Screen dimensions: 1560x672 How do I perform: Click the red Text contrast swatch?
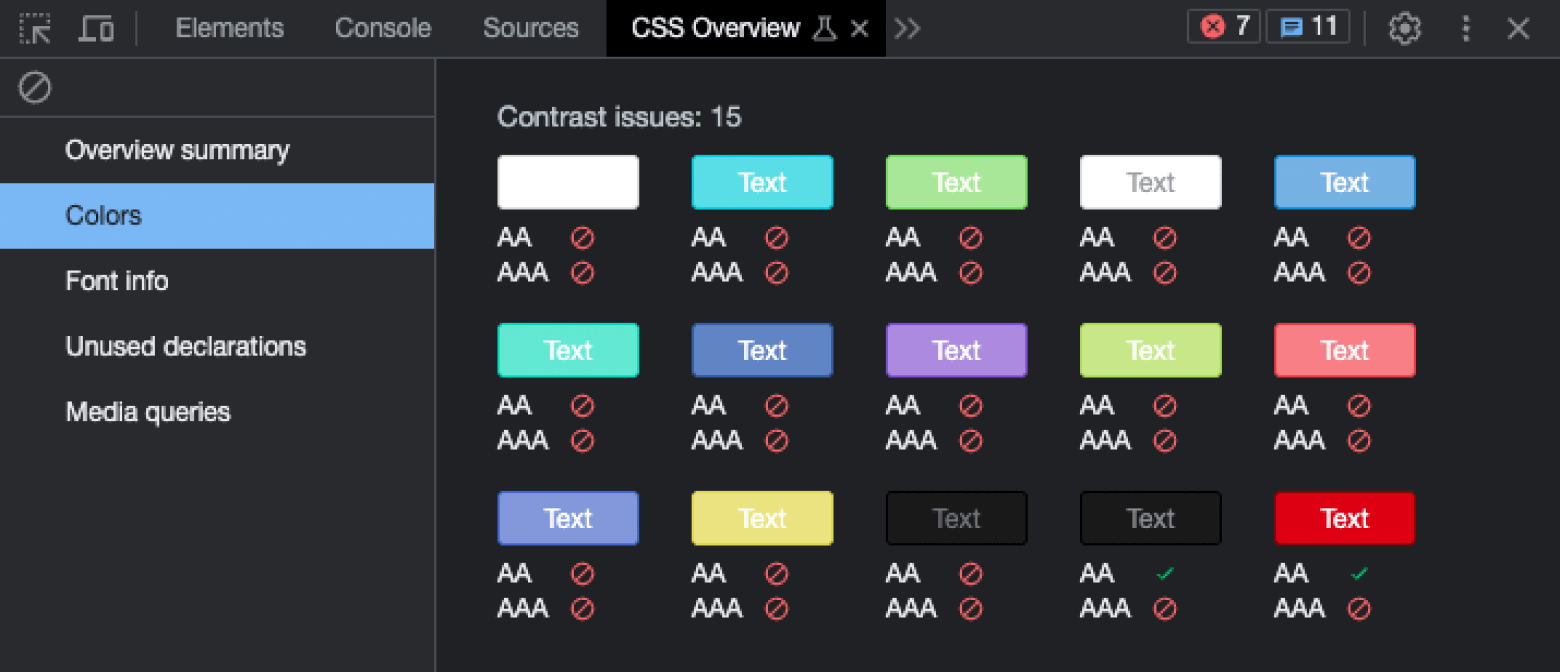1344,518
